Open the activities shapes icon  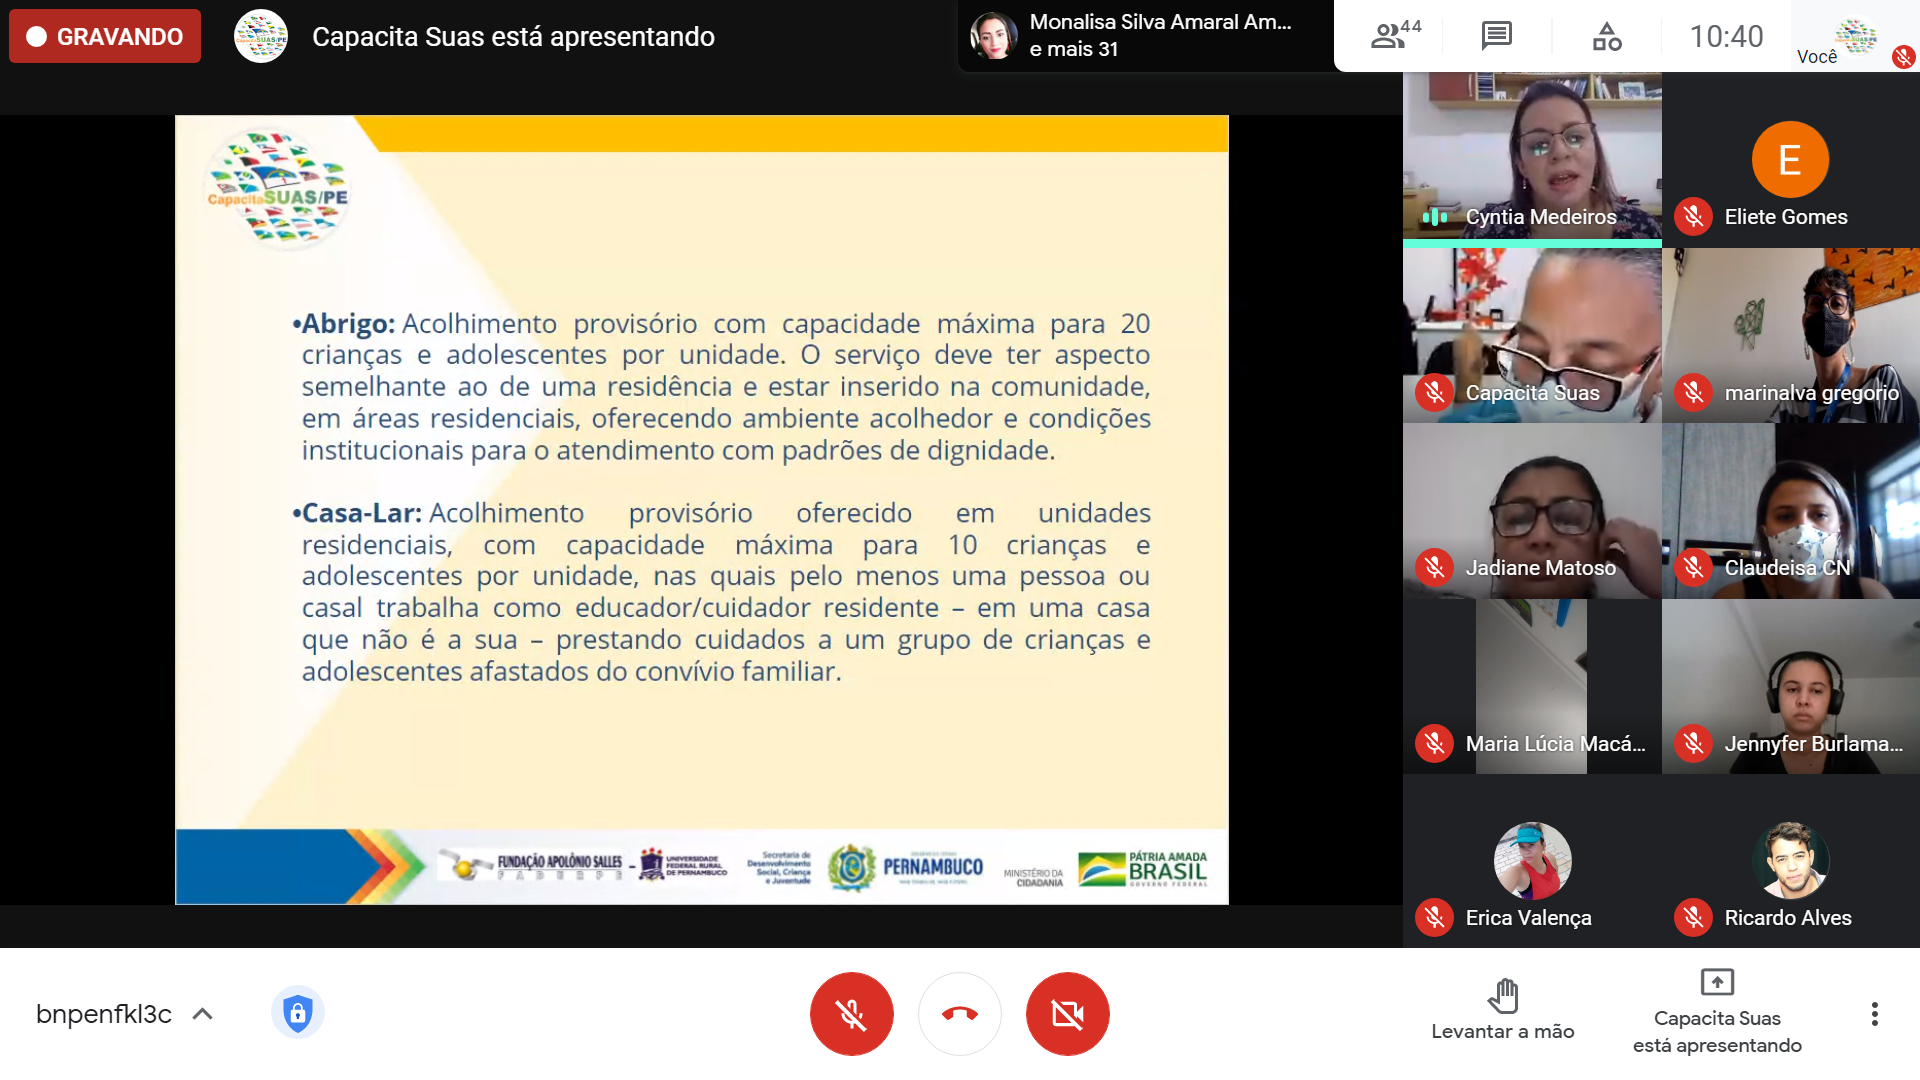[x=1606, y=36]
